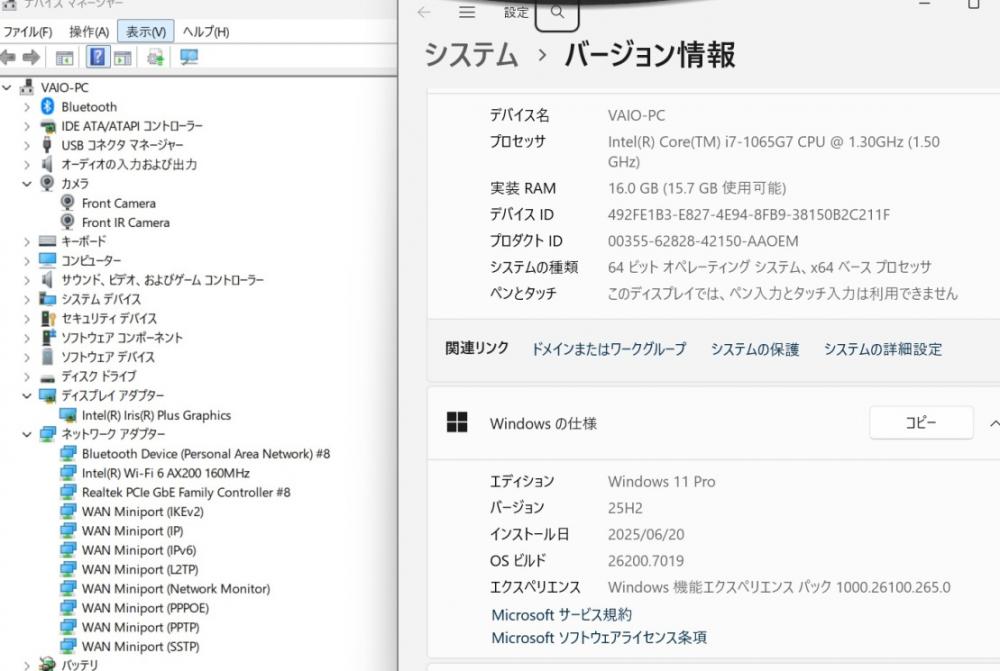Click the USB コネクタ マネージャー icon
The image size is (1000, 671).
[x=47, y=145]
